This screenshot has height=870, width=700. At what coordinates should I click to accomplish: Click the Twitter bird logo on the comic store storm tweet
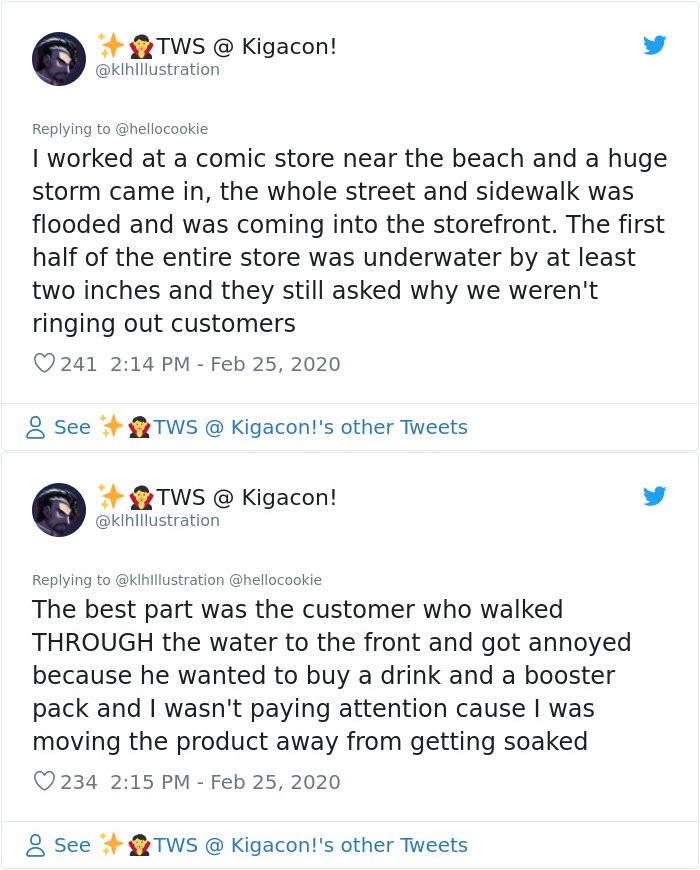click(x=654, y=45)
